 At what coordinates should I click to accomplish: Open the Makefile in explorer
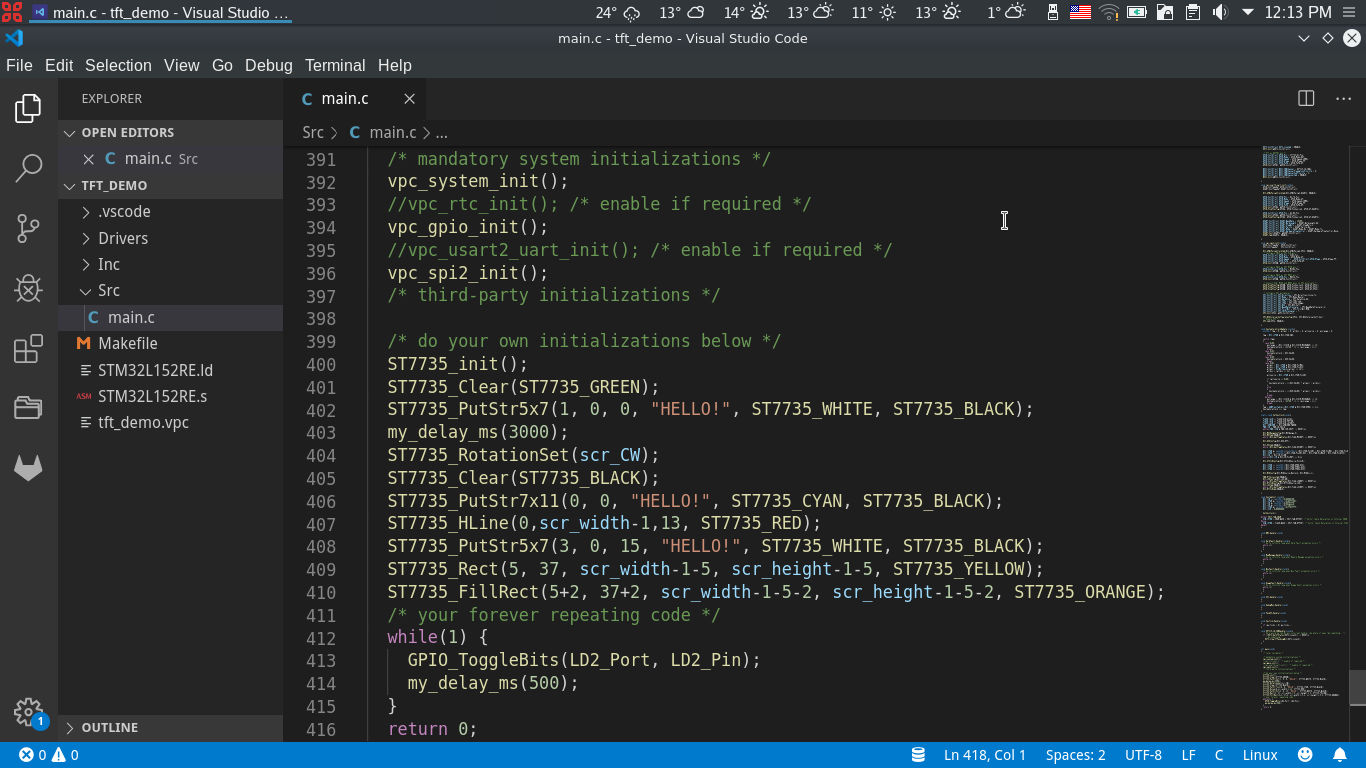coord(128,343)
